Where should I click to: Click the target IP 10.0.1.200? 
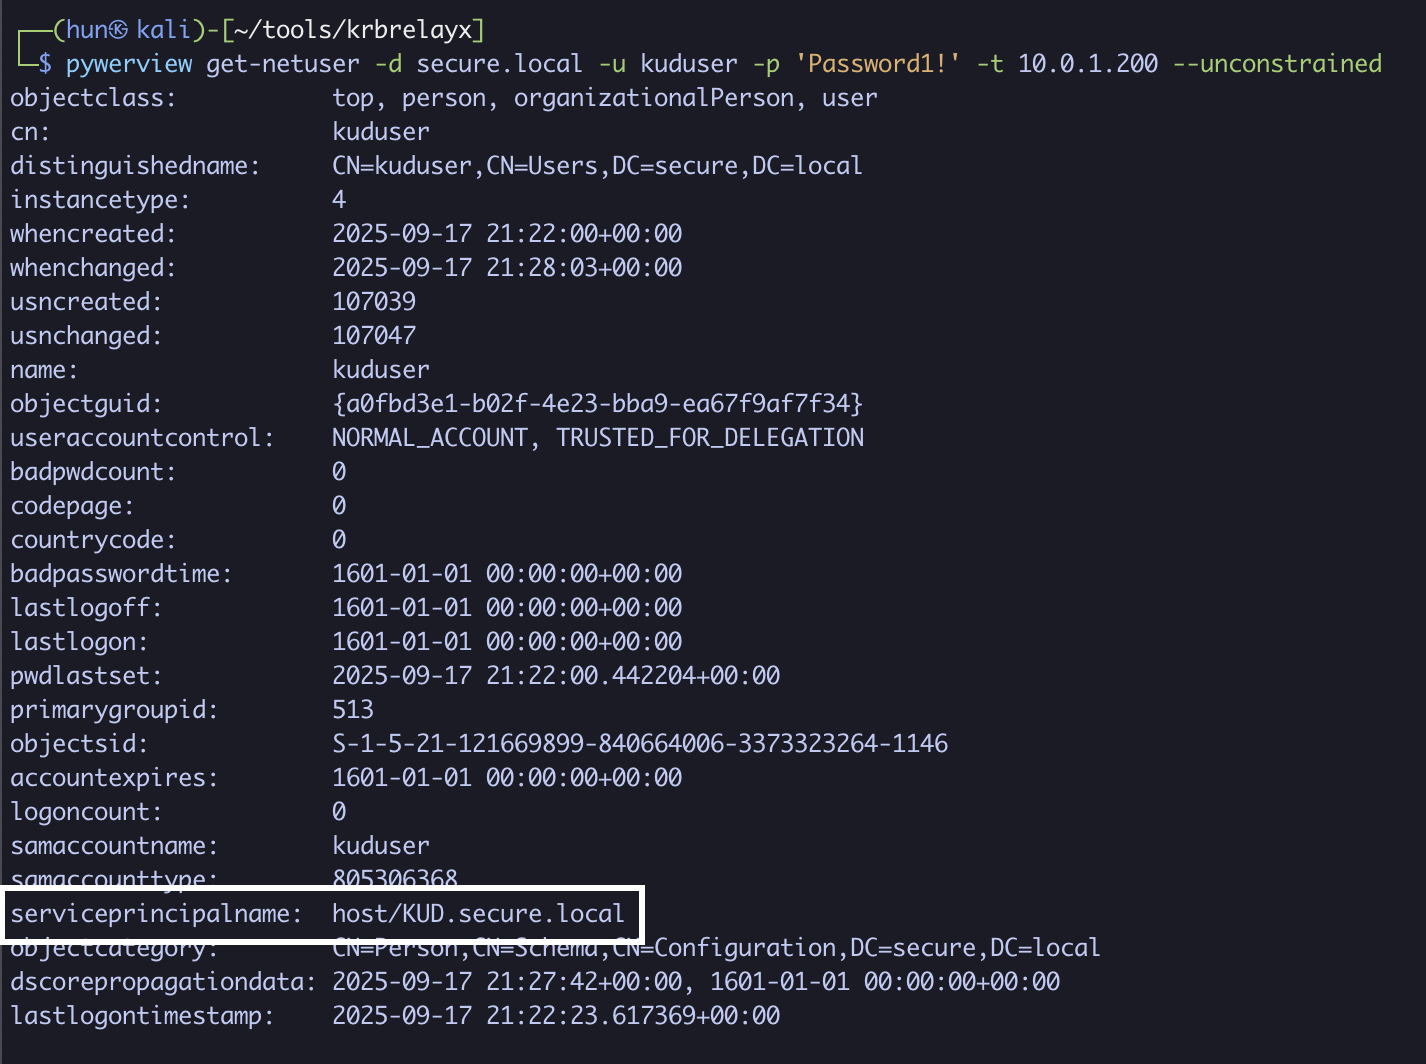tap(1087, 64)
